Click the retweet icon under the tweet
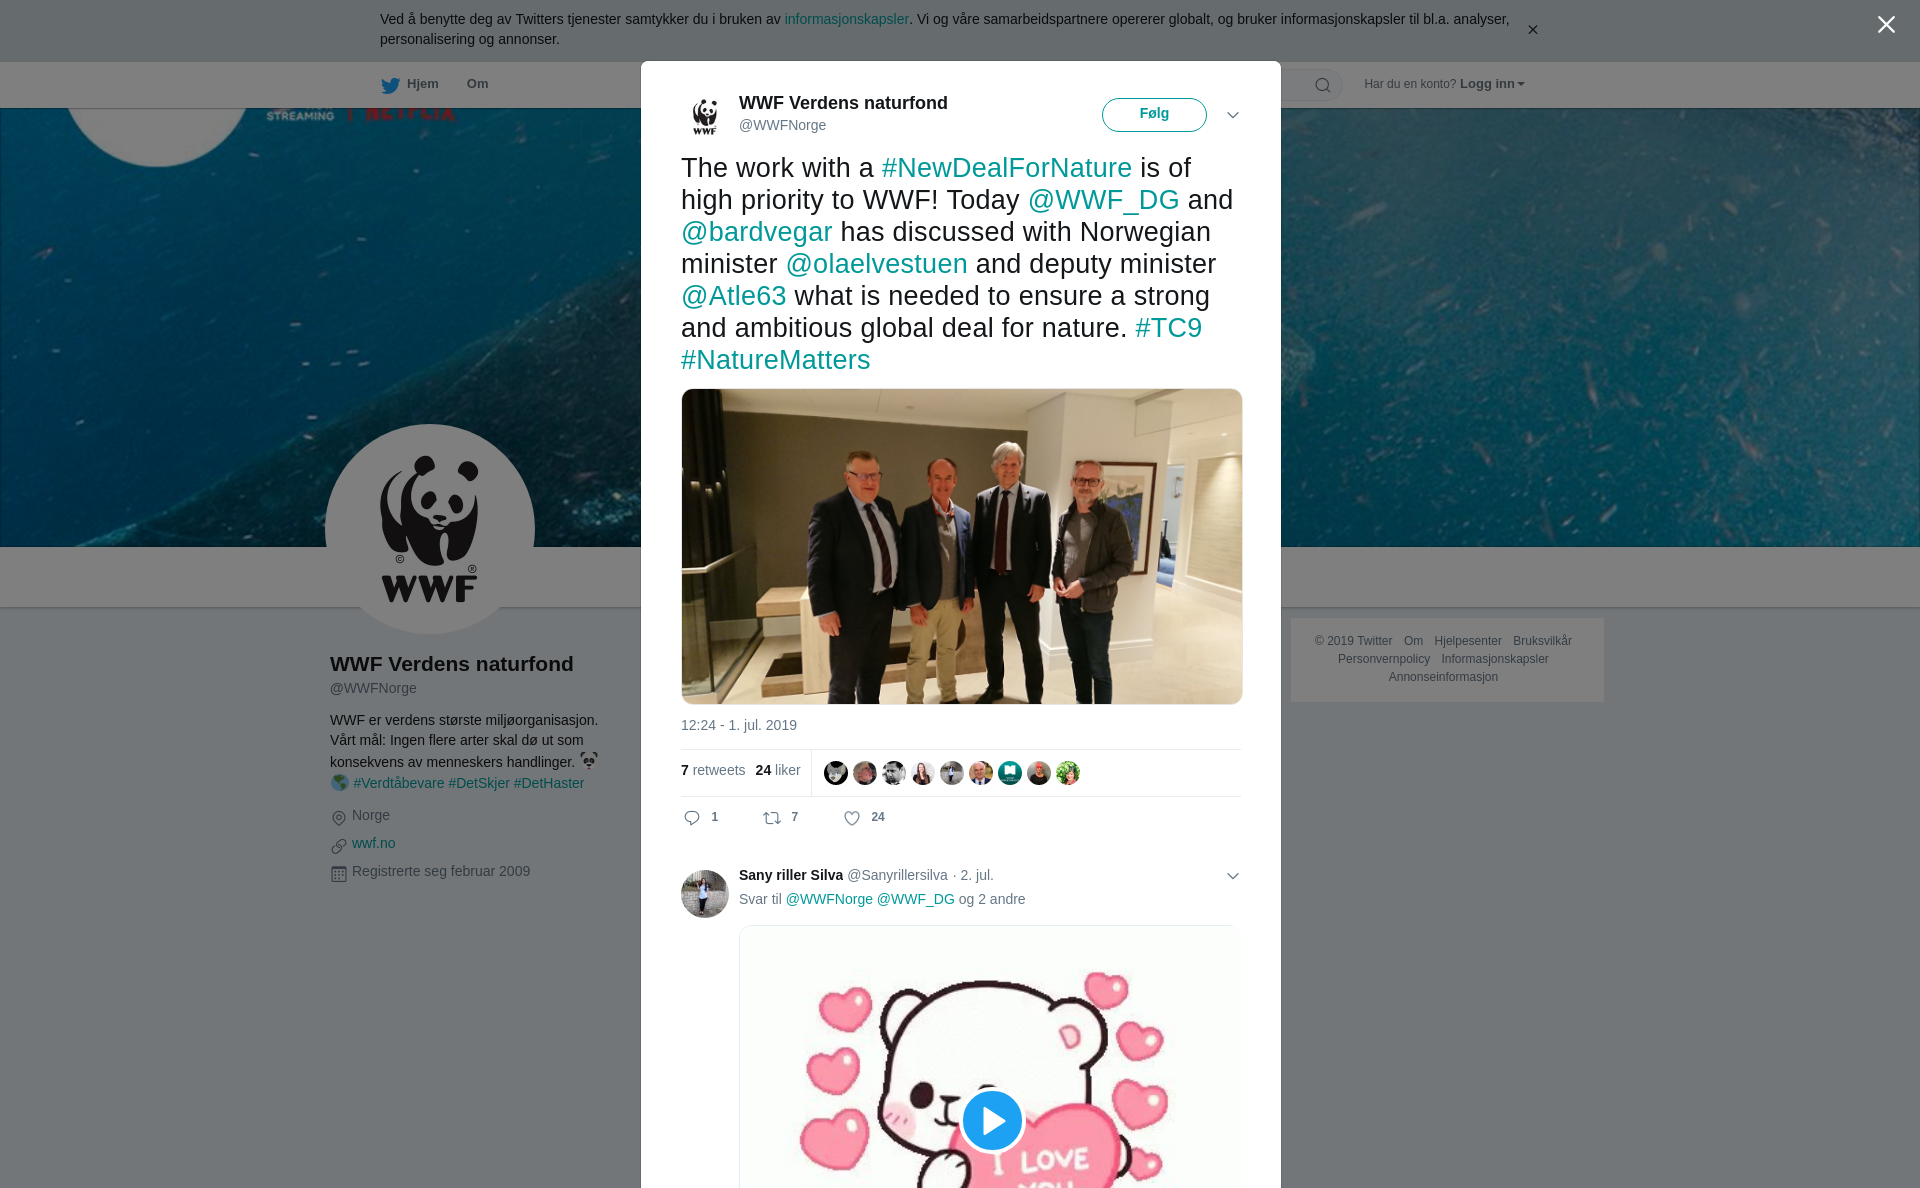This screenshot has width=1920, height=1188. click(x=772, y=818)
